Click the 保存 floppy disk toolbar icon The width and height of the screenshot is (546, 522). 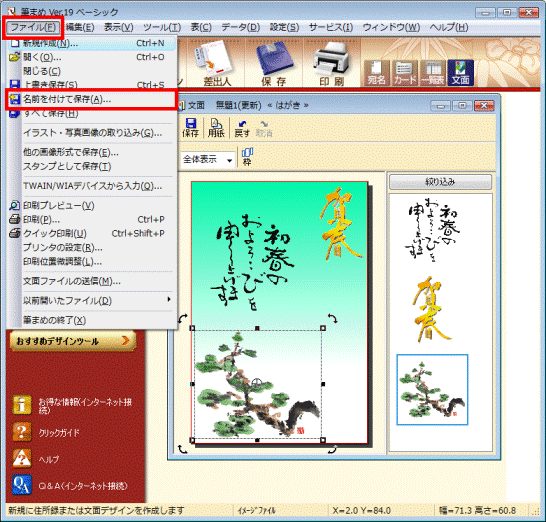[x=274, y=64]
